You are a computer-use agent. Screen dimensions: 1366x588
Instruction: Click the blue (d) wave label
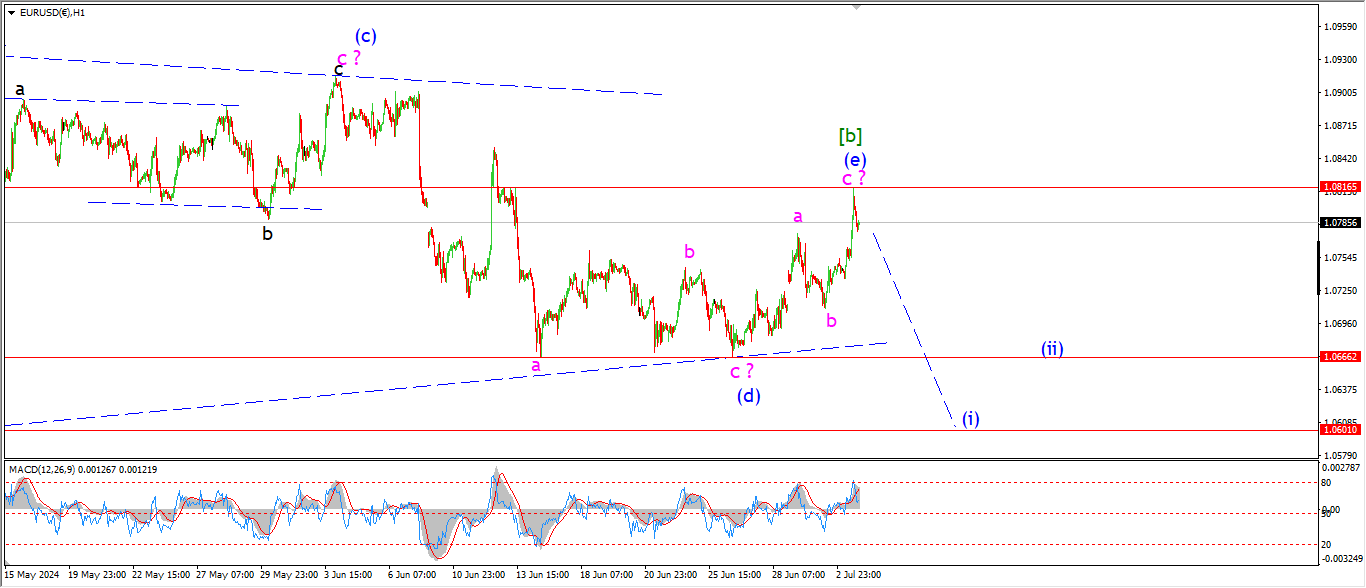[748, 395]
